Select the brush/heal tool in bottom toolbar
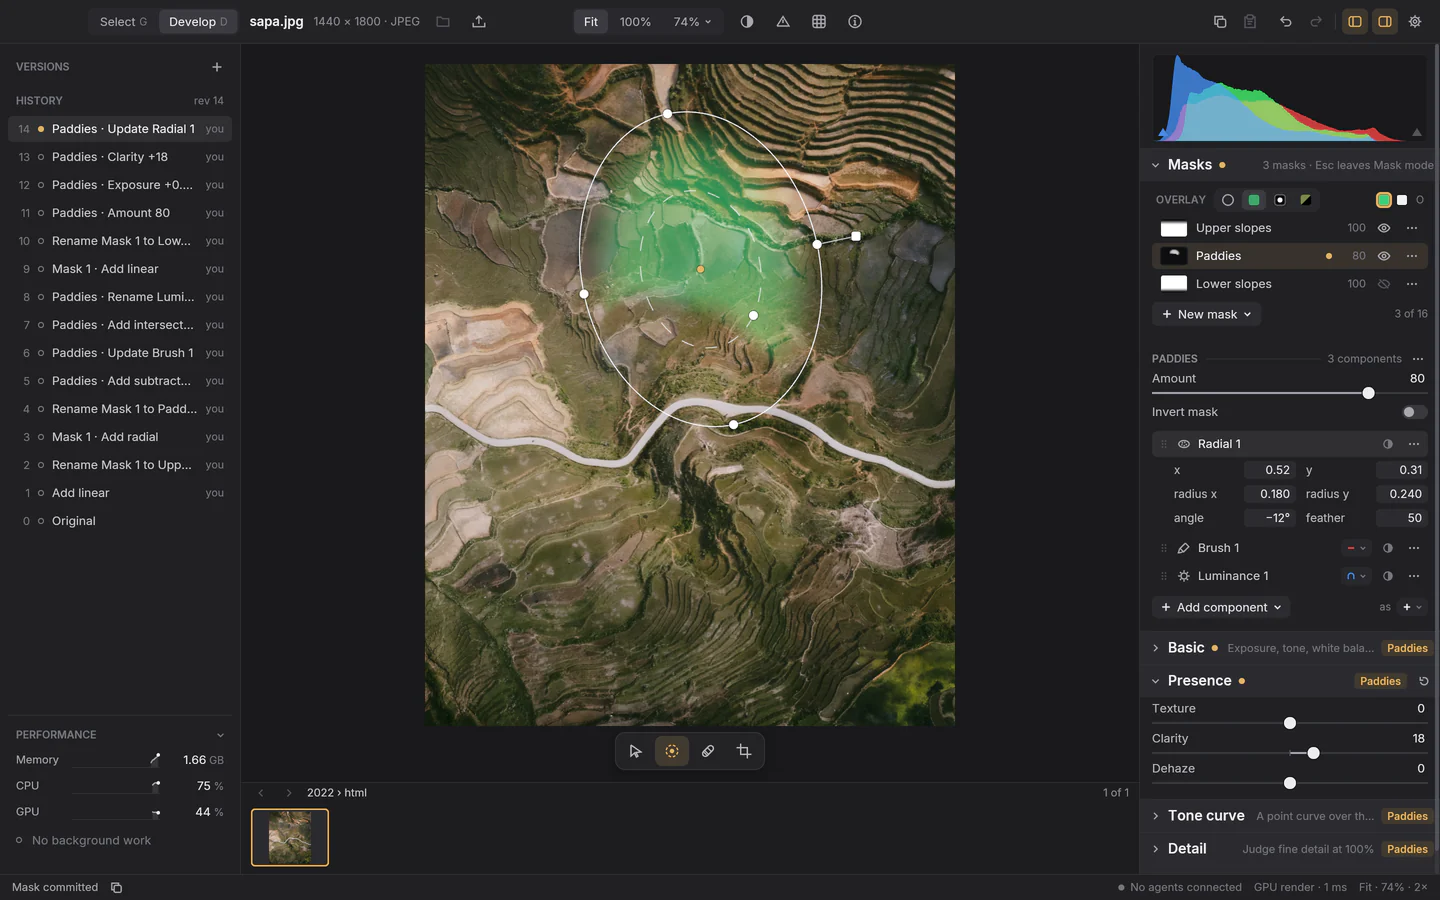This screenshot has height=900, width=1440. 708,751
